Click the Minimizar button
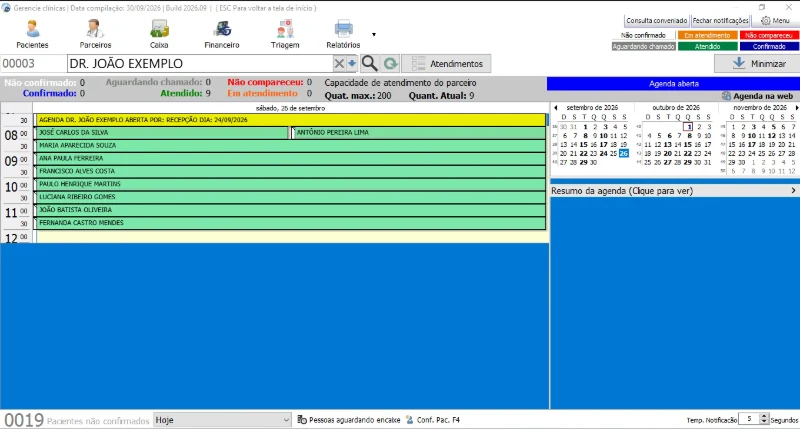Image resolution: width=800 pixels, height=429 pixels. (x=757, y=64)
